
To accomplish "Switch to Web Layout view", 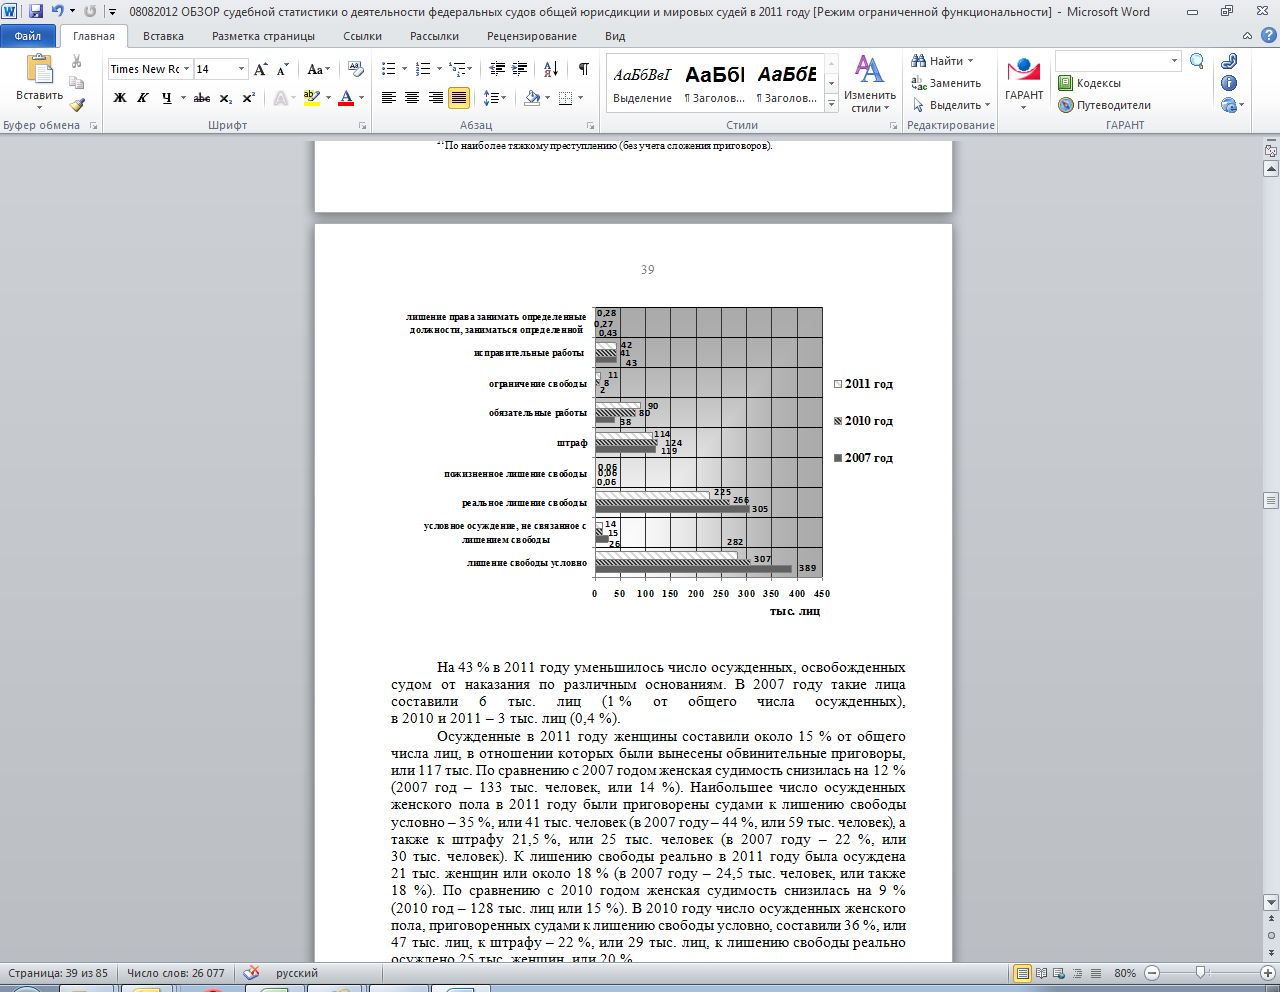I will coord(1059,973).
